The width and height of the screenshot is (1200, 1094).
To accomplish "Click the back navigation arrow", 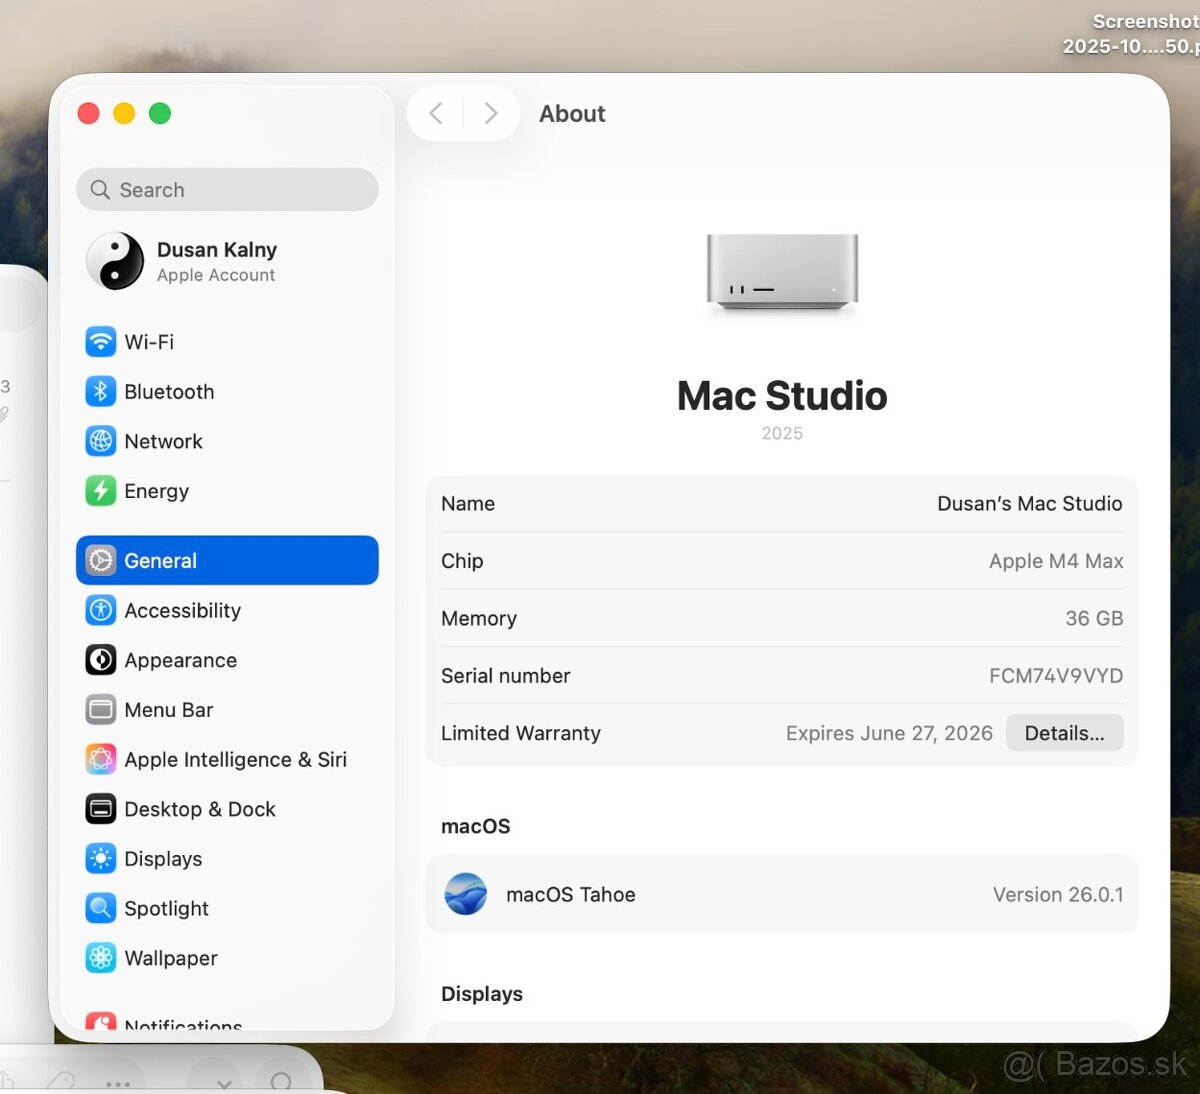I will [x=435, y=113].
